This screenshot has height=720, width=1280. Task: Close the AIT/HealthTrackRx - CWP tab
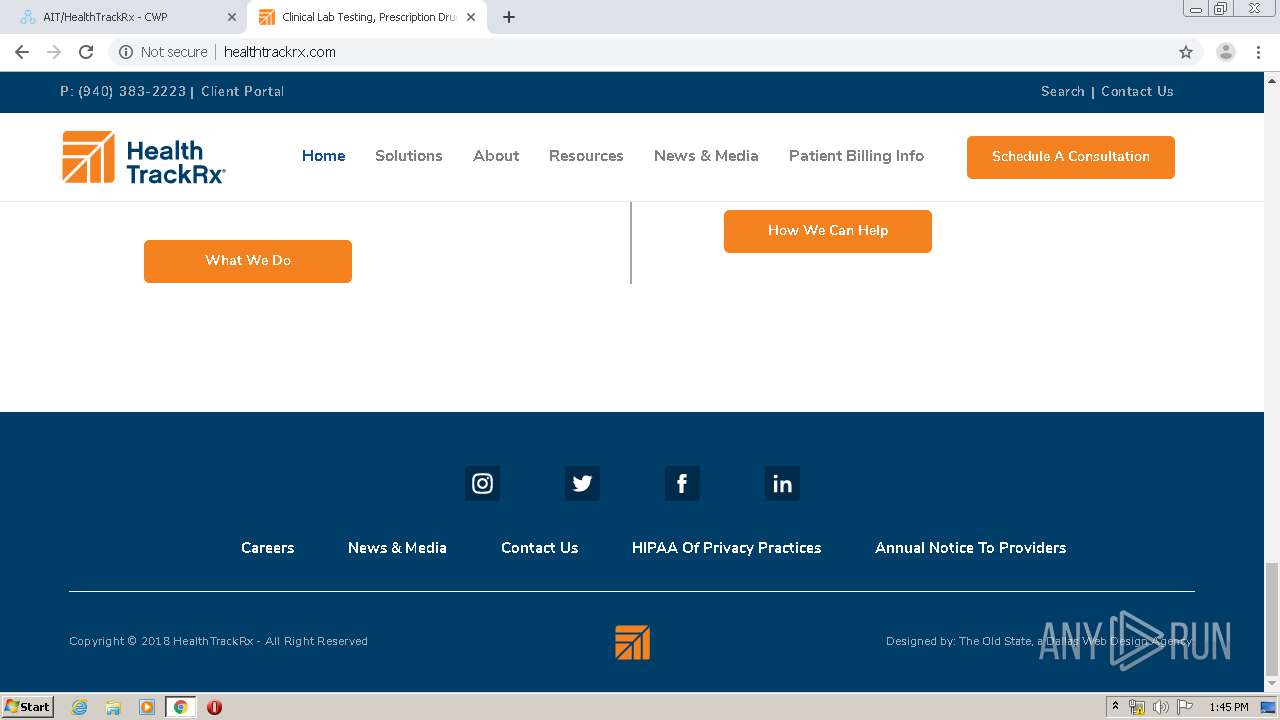coord(232,17)
